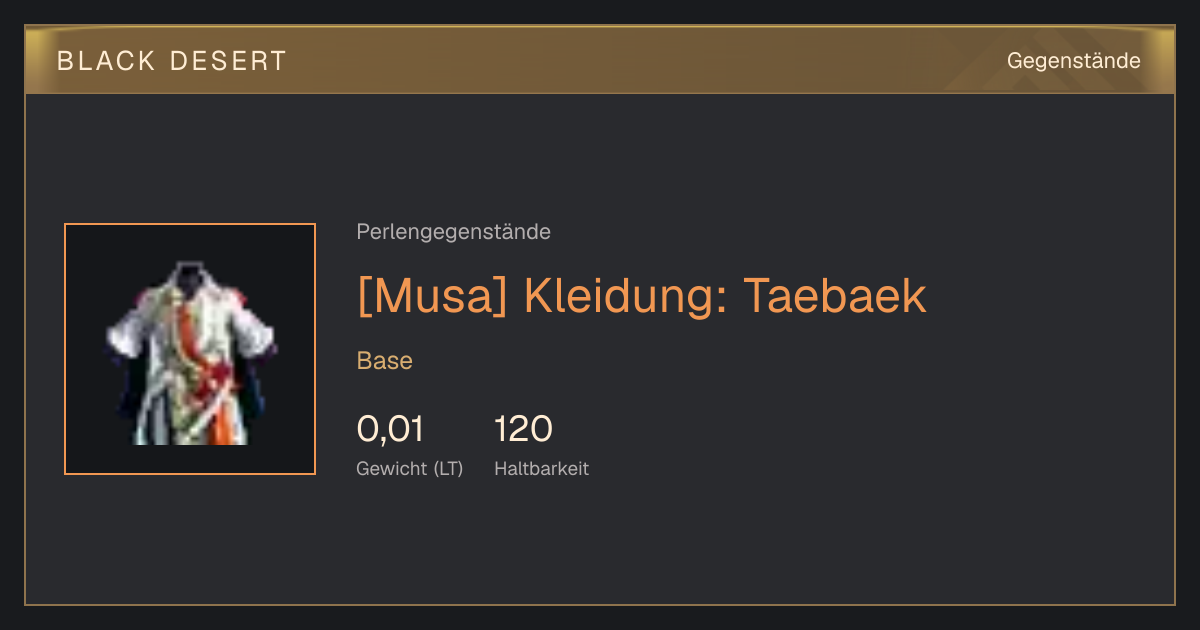Viewport: 1200px width, 630px height.
Task: Click the mannequin neck atop the costume
Action: coord(190,273)
